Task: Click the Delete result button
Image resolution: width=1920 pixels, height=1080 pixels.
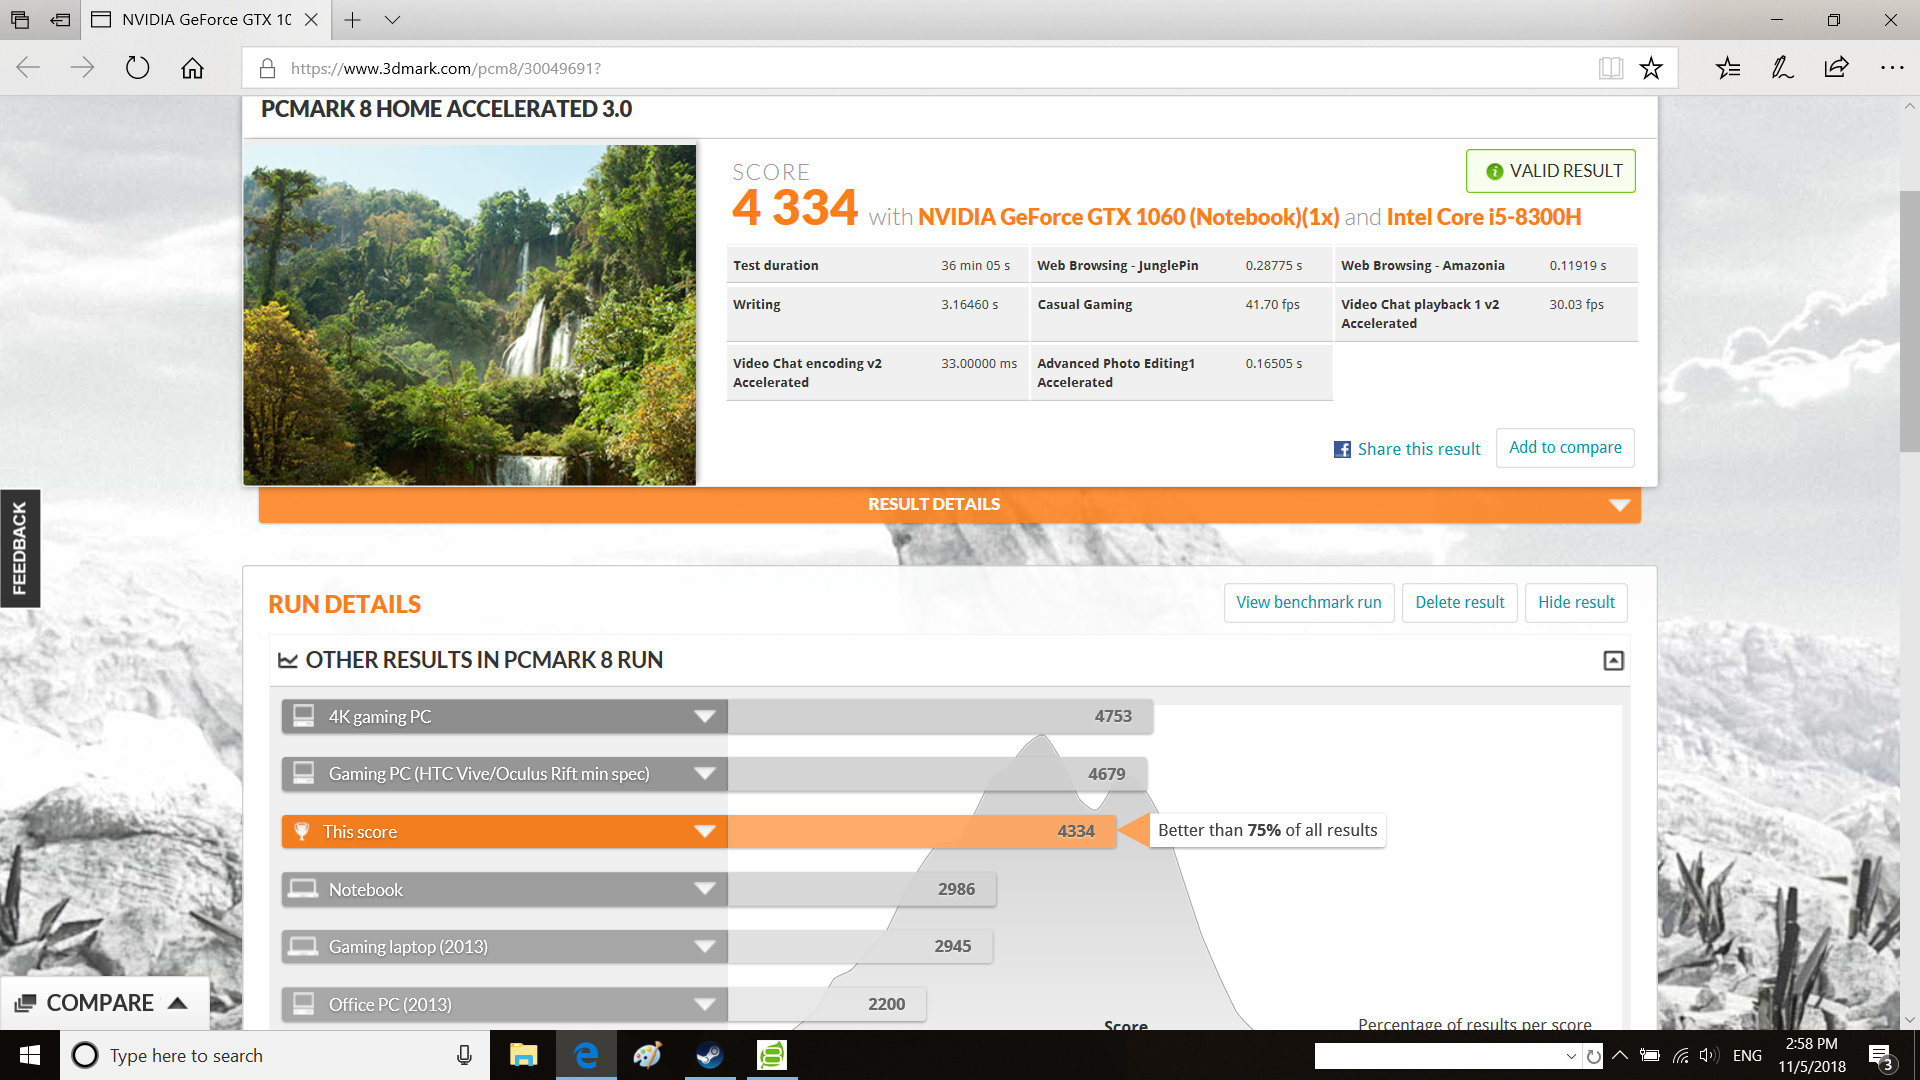Action: click(1459, 602)
